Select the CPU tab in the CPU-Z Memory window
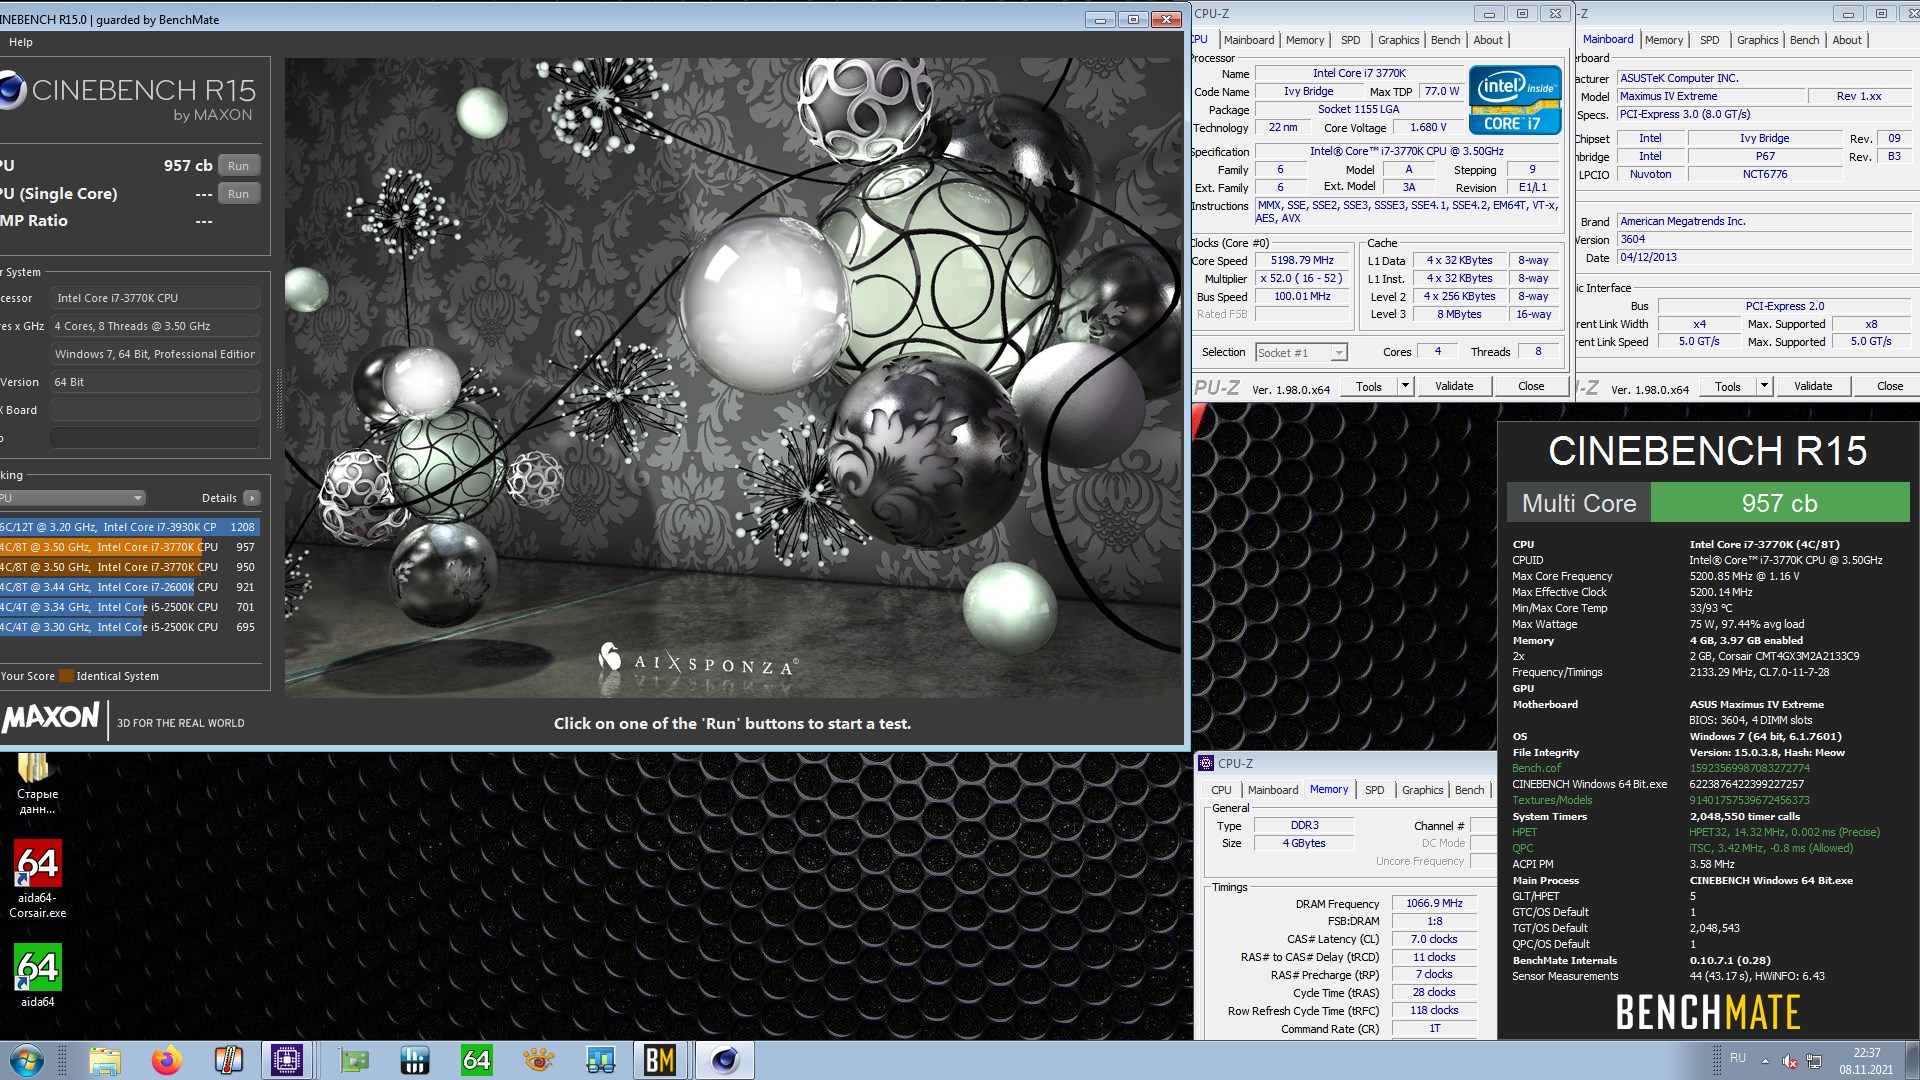Screen dimensions: 1920x1080 click(x=1222, y=790)
